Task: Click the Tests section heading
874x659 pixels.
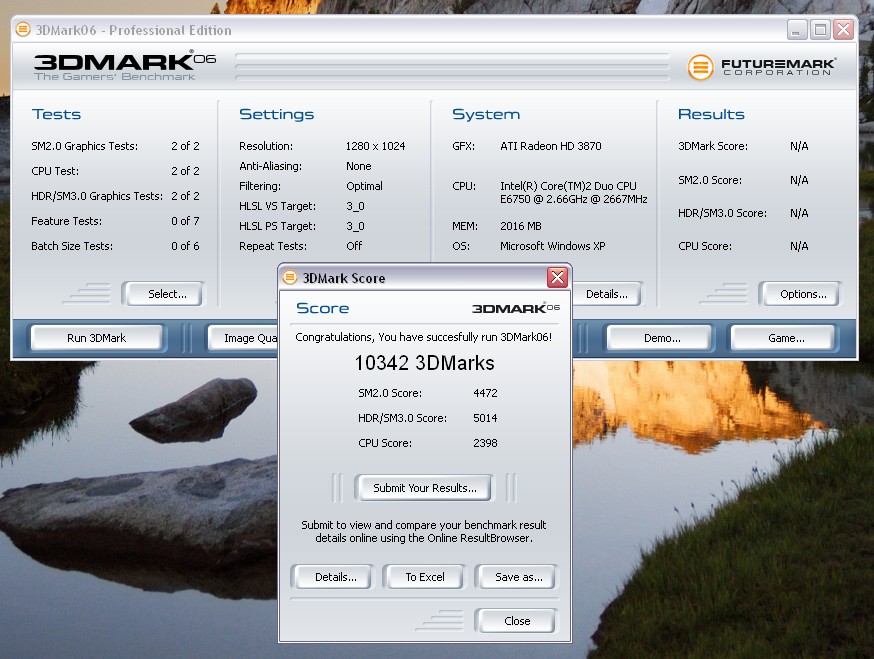Action: point(56,114)
